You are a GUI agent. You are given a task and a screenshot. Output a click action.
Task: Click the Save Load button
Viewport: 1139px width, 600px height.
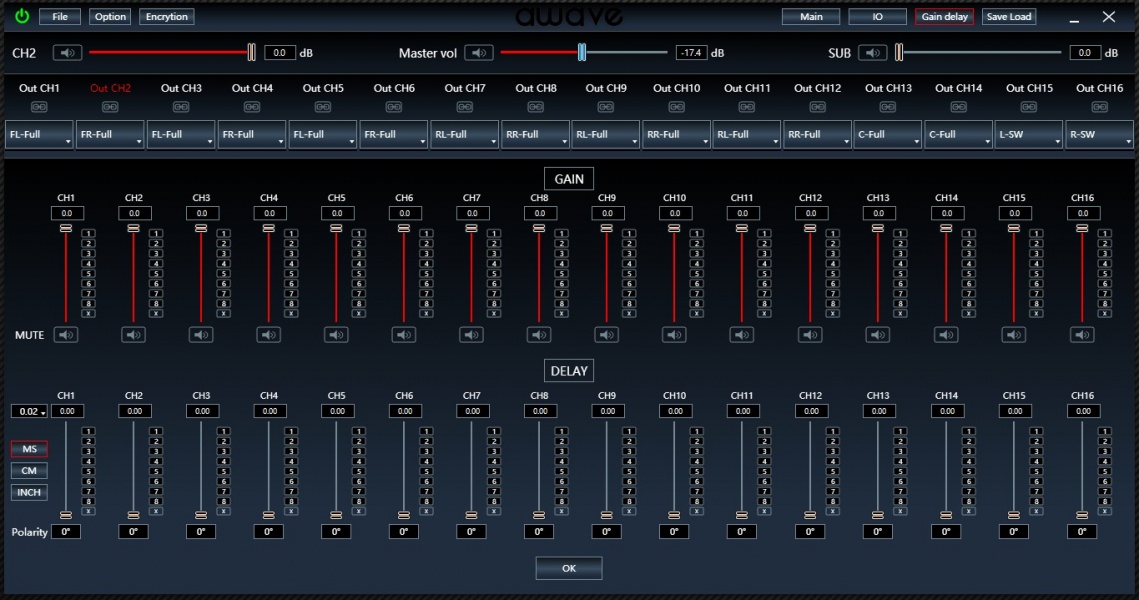1009,17
